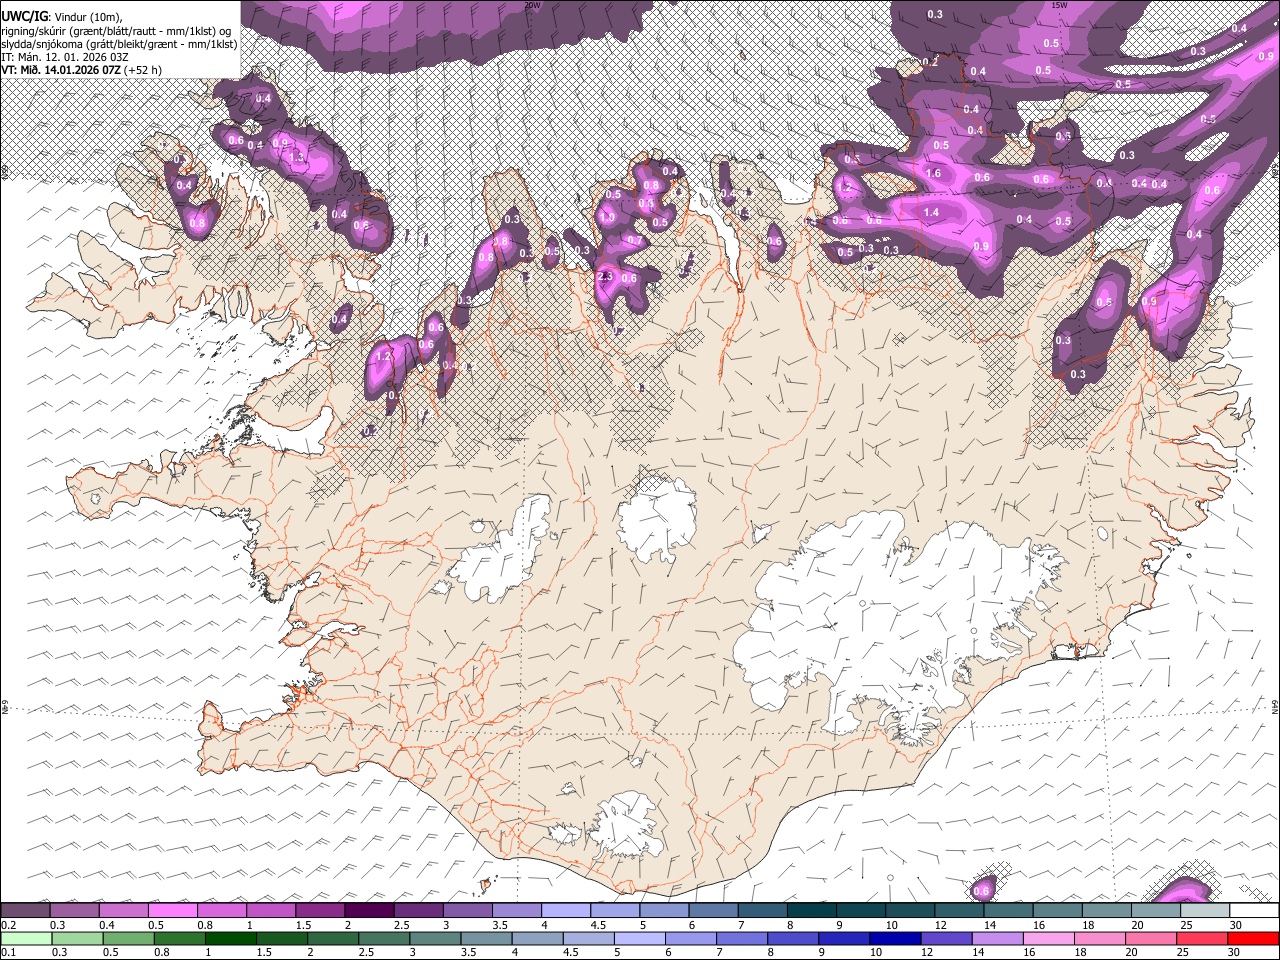Click the '25' label on the lower legend

click(x=1183, y=952)
